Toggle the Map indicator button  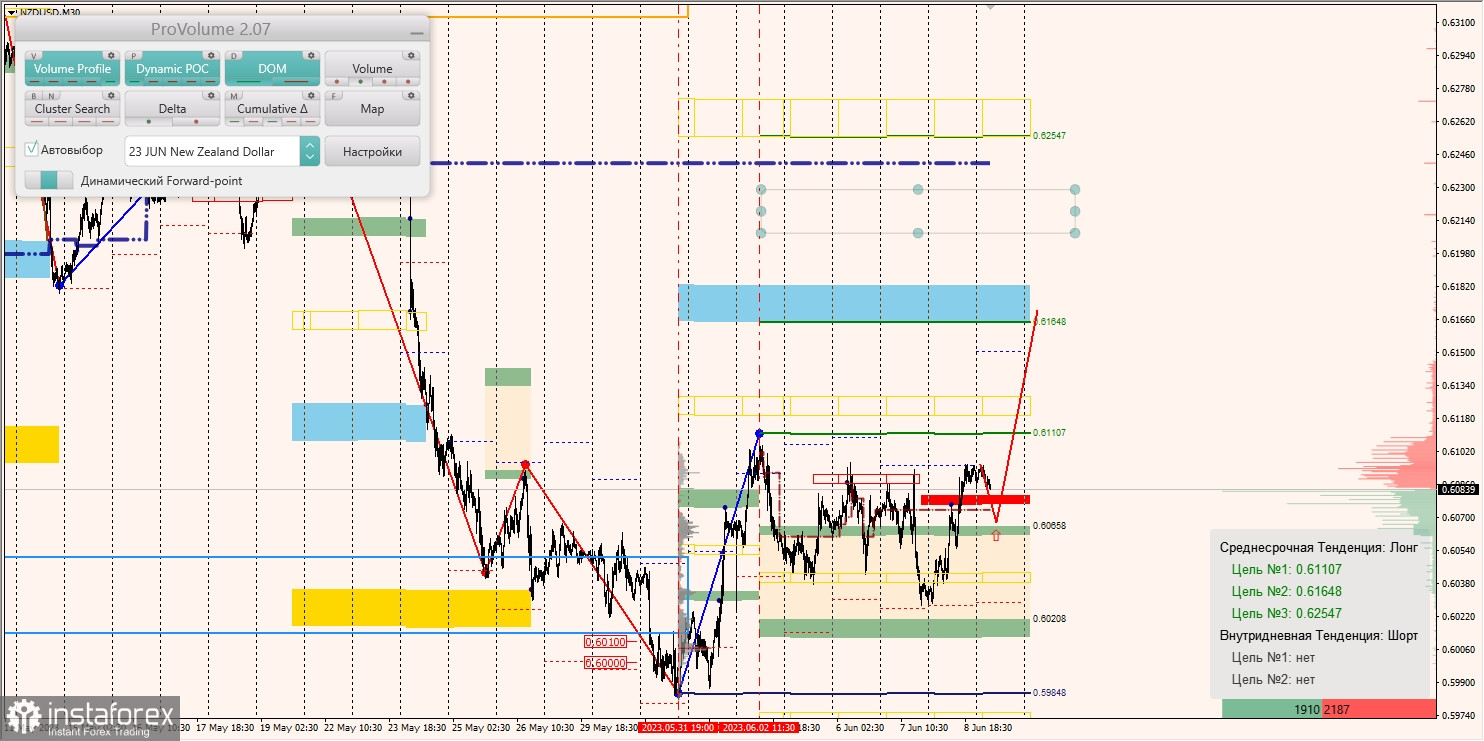(x=372, y=108)
